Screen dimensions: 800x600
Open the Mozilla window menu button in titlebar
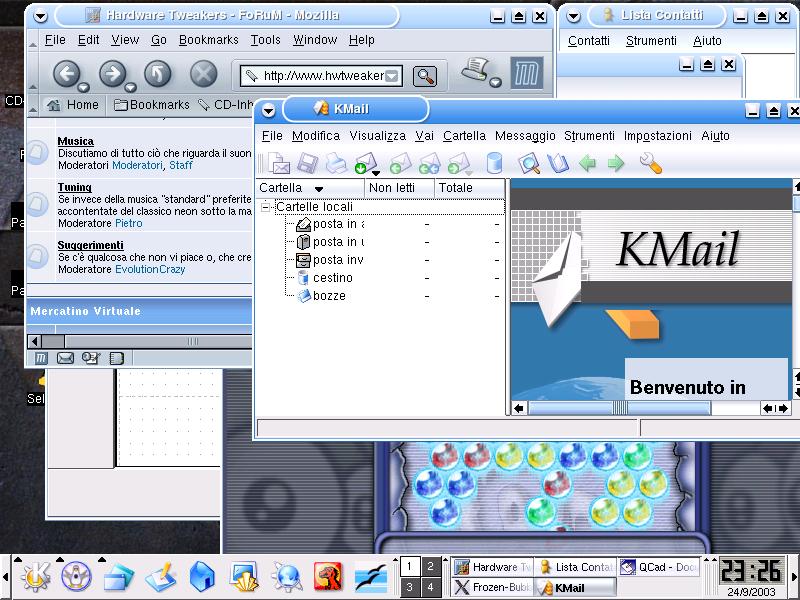(x=40, y=16)
